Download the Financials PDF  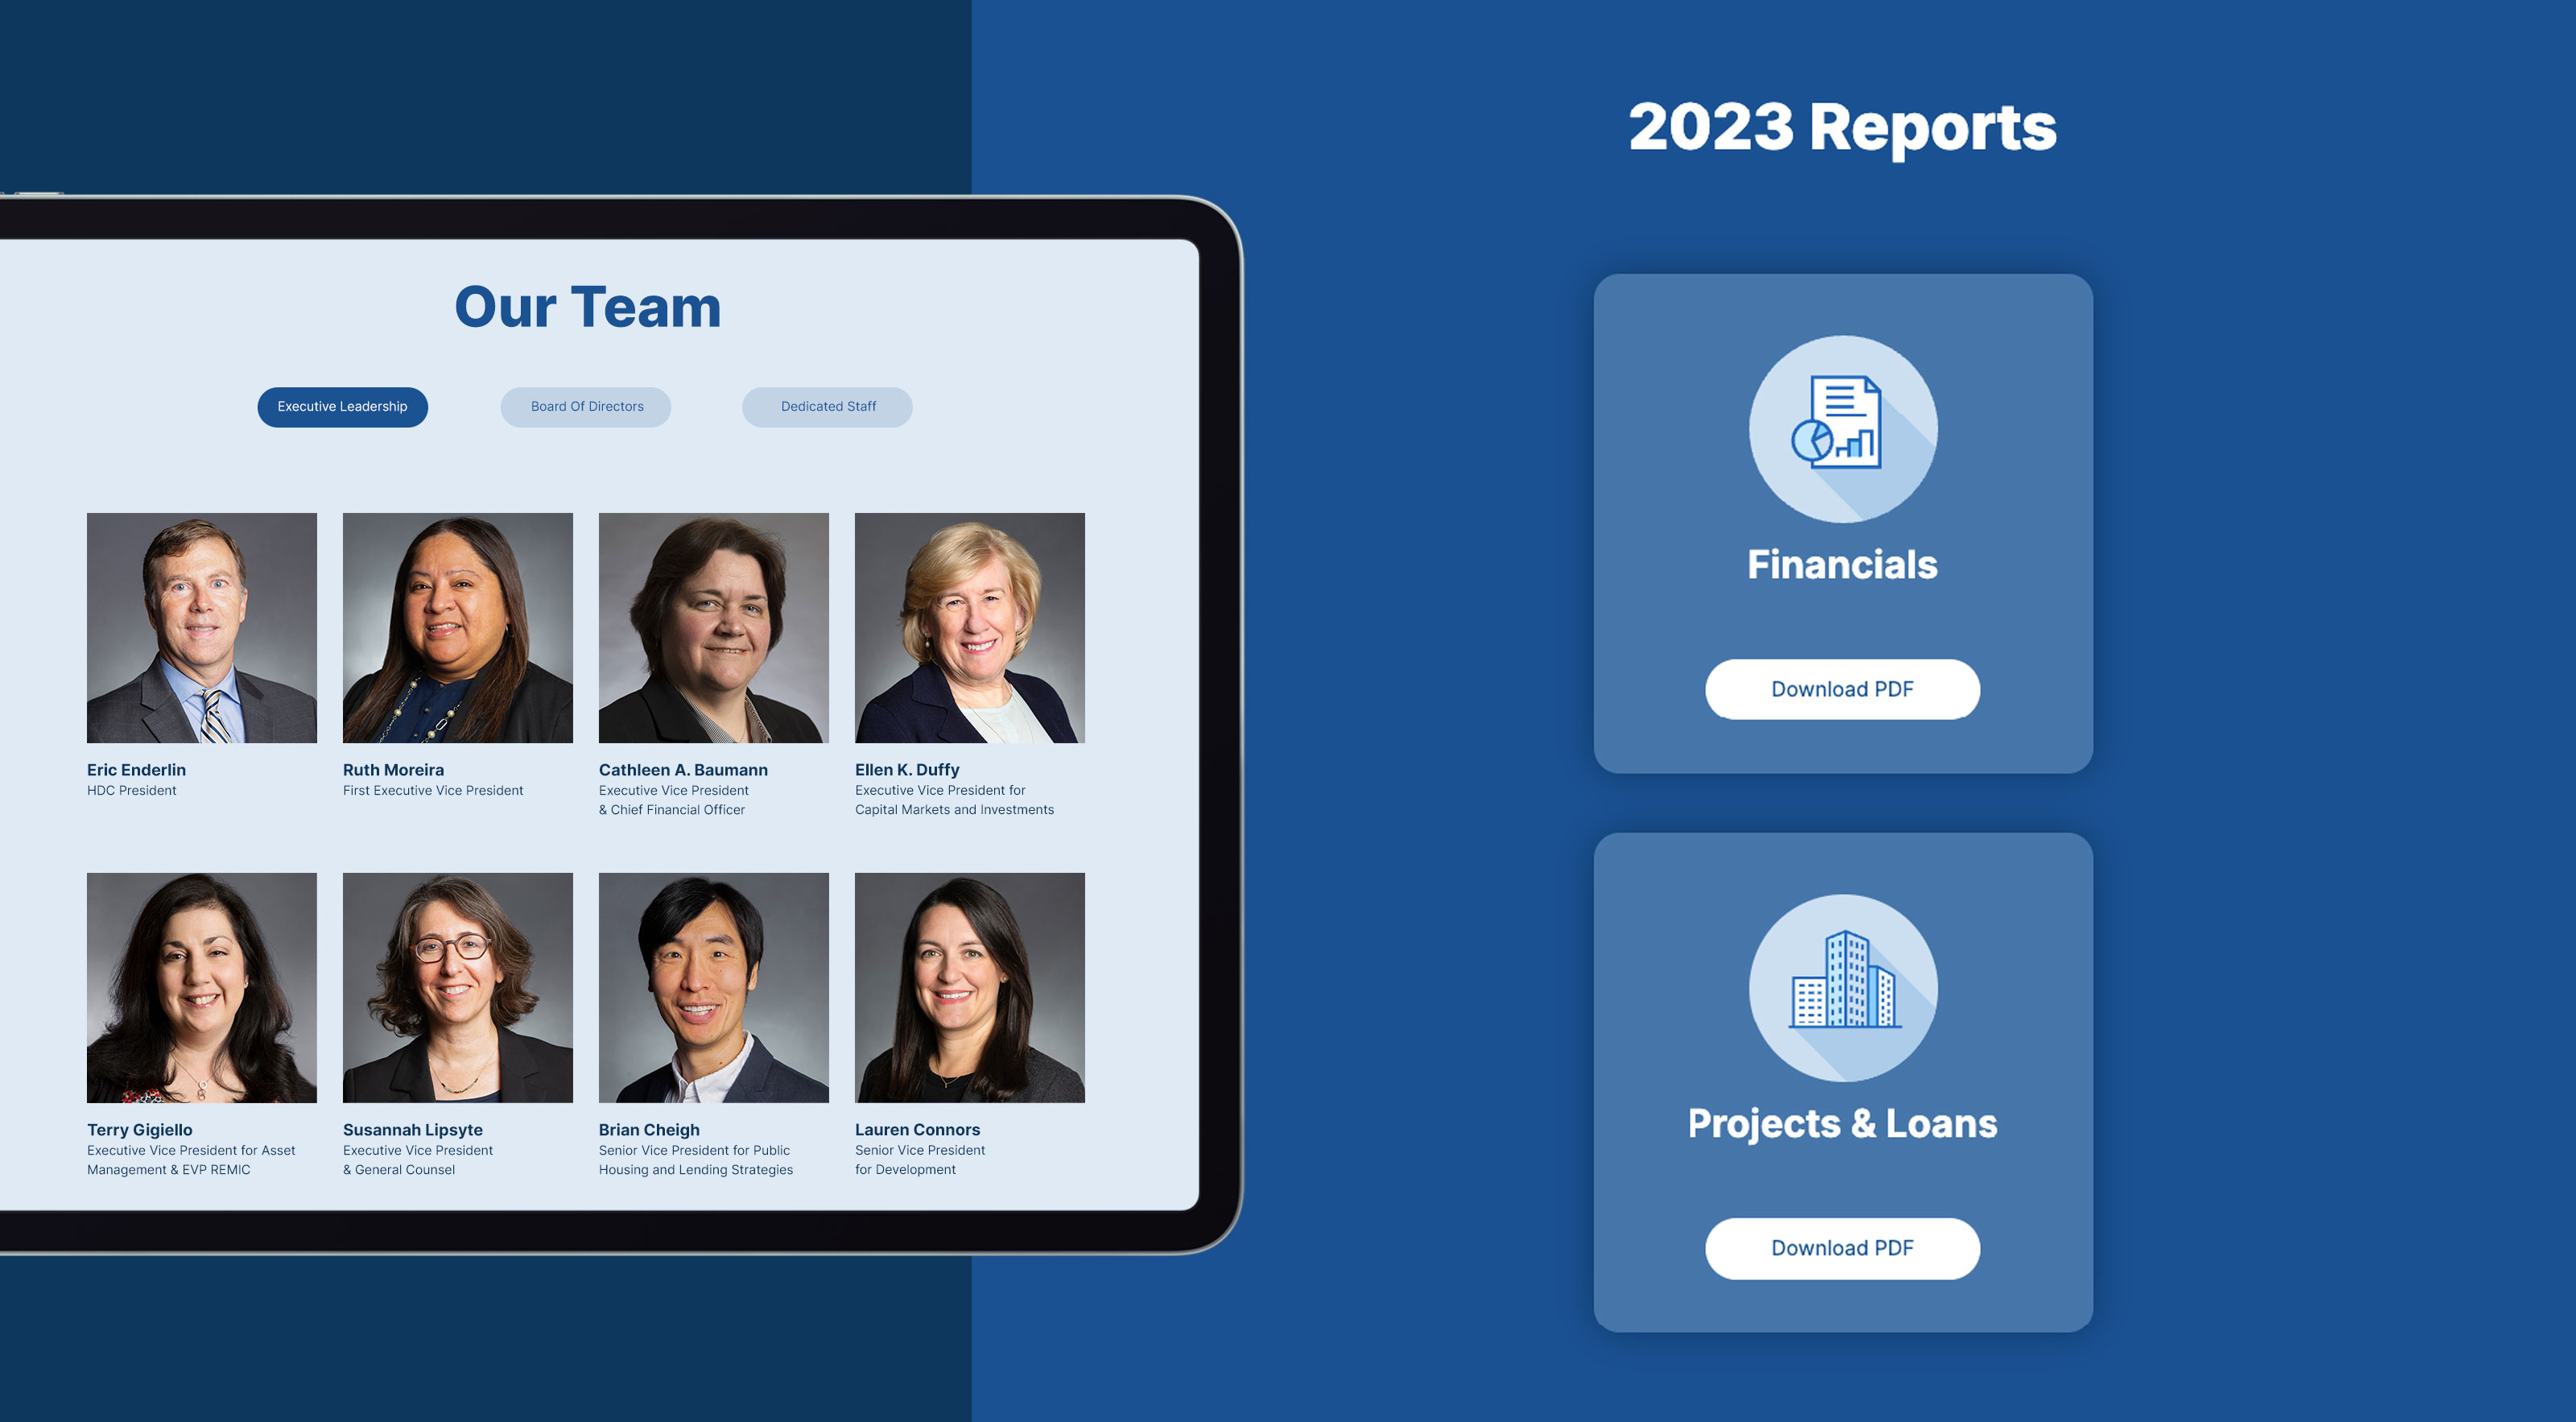click(1841, 689)
